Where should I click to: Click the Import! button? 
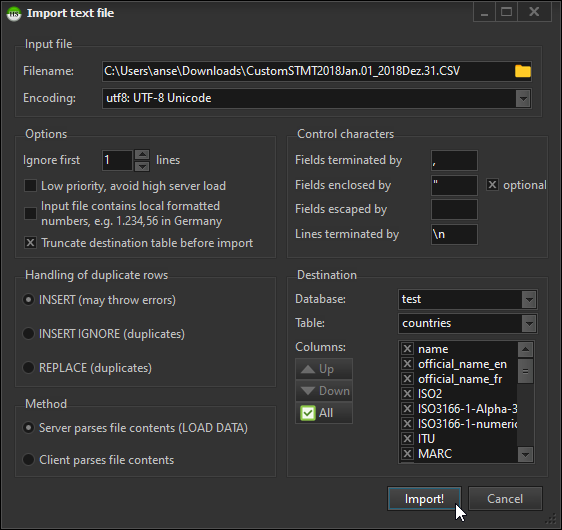click(x=424, y=498)
